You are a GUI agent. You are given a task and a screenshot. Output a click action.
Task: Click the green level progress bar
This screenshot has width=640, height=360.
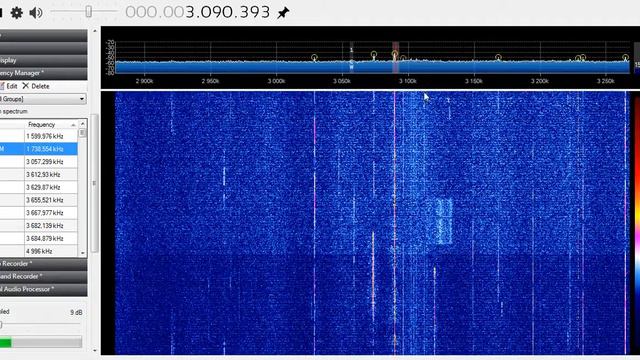[41, 342]
